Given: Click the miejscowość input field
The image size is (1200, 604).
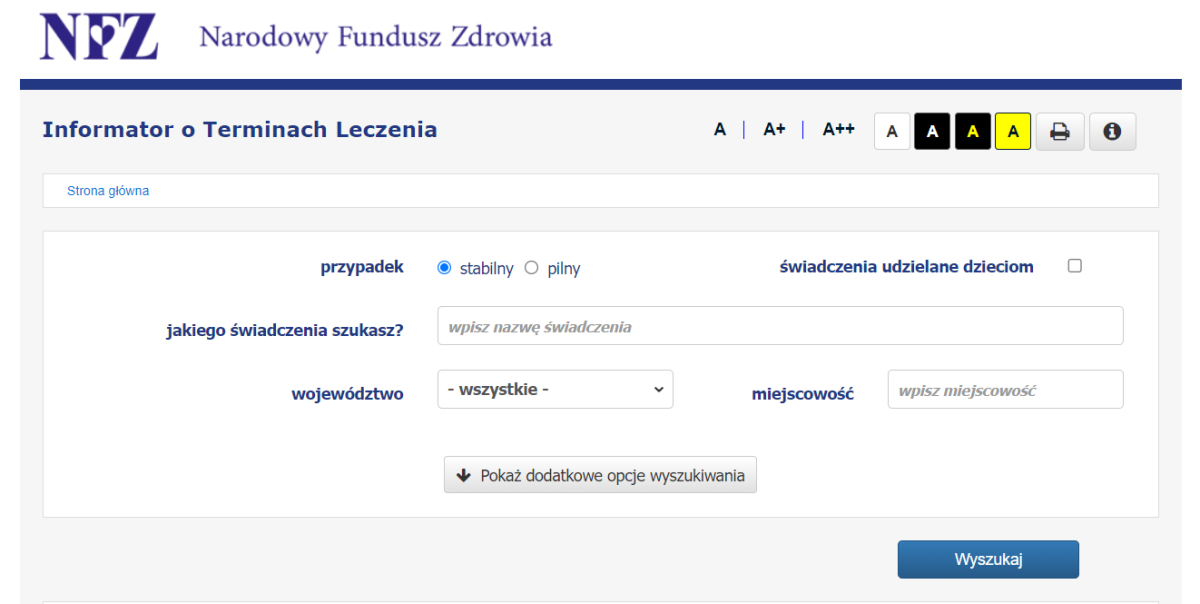Looking at the screenshot, I should (1004, 389).
